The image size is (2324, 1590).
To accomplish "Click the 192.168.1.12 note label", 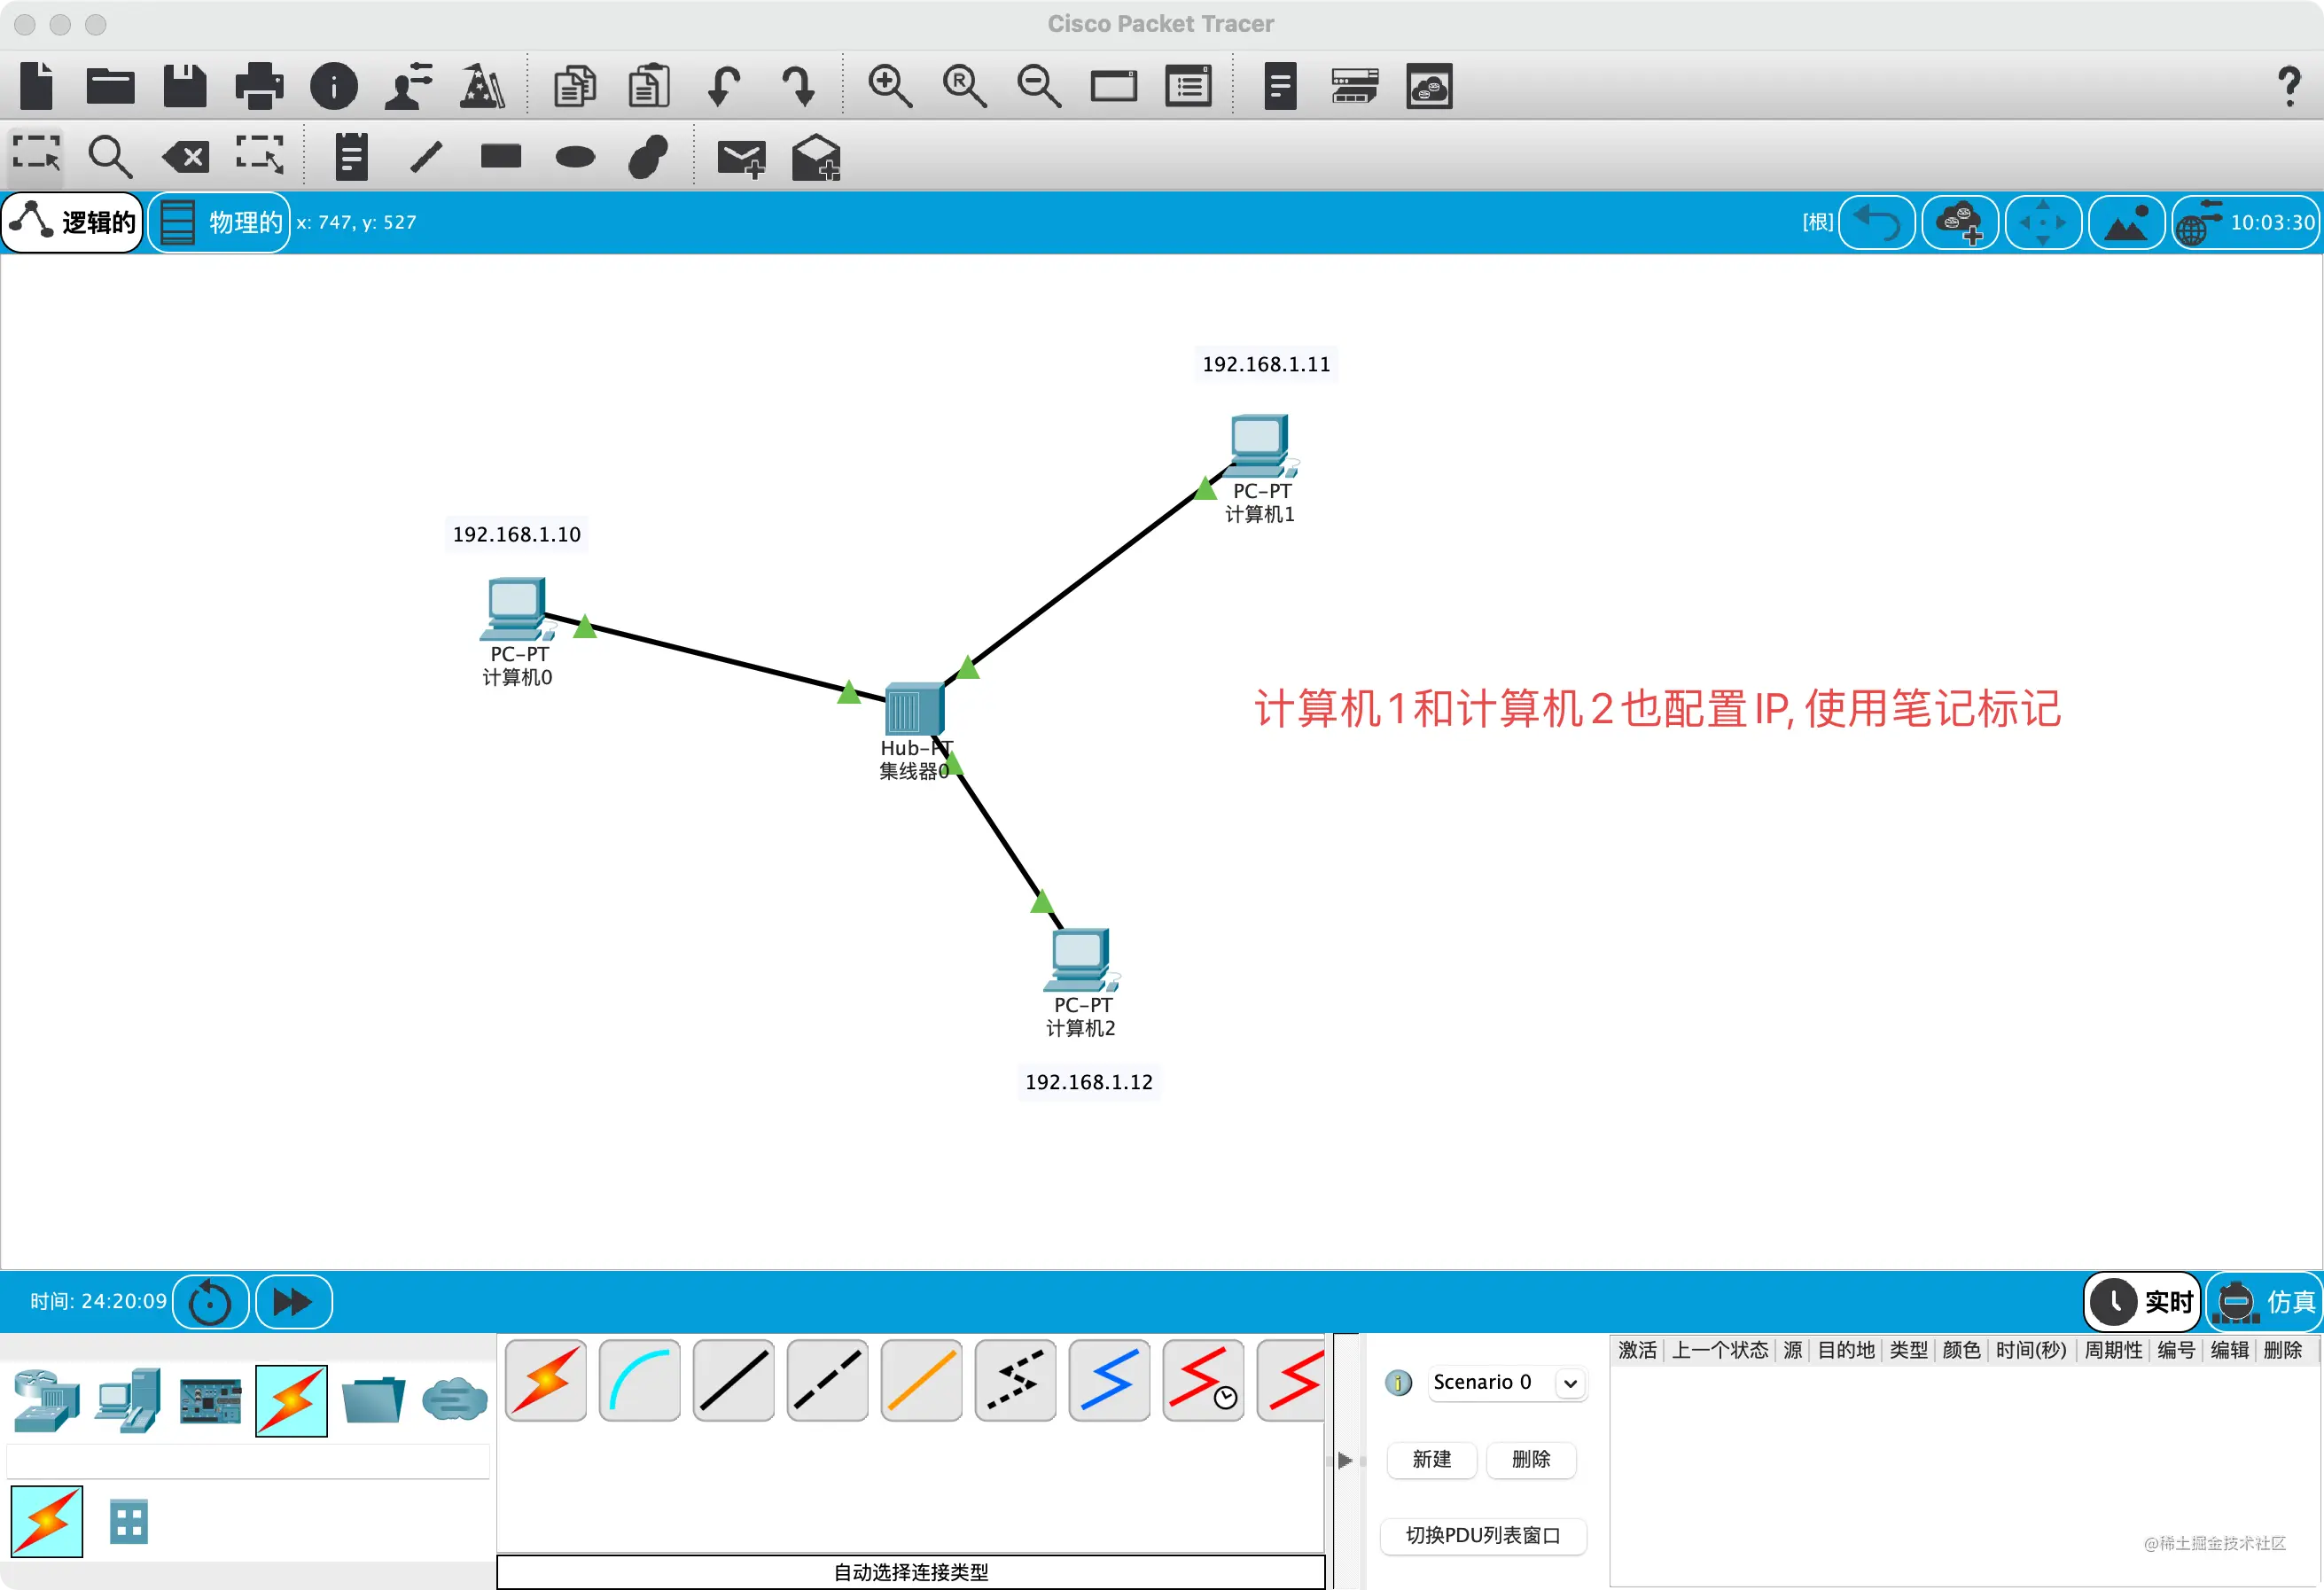I will [1089, 1082].
